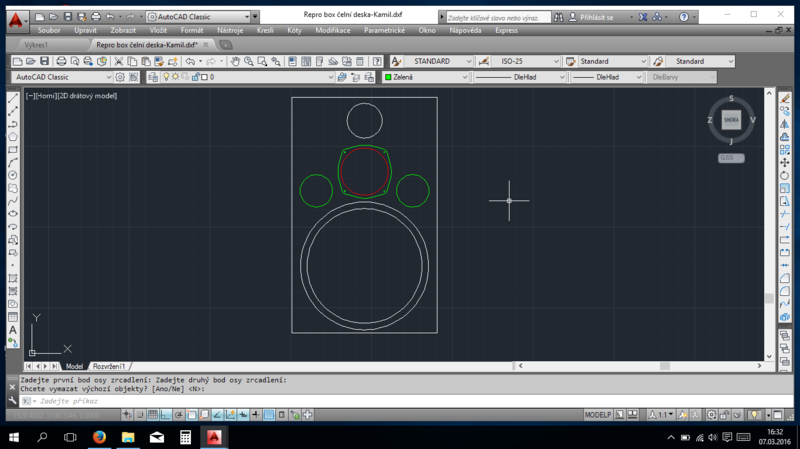800x449 pixels.
Task: Open the Kresli menu
Action: pos(265,31)
